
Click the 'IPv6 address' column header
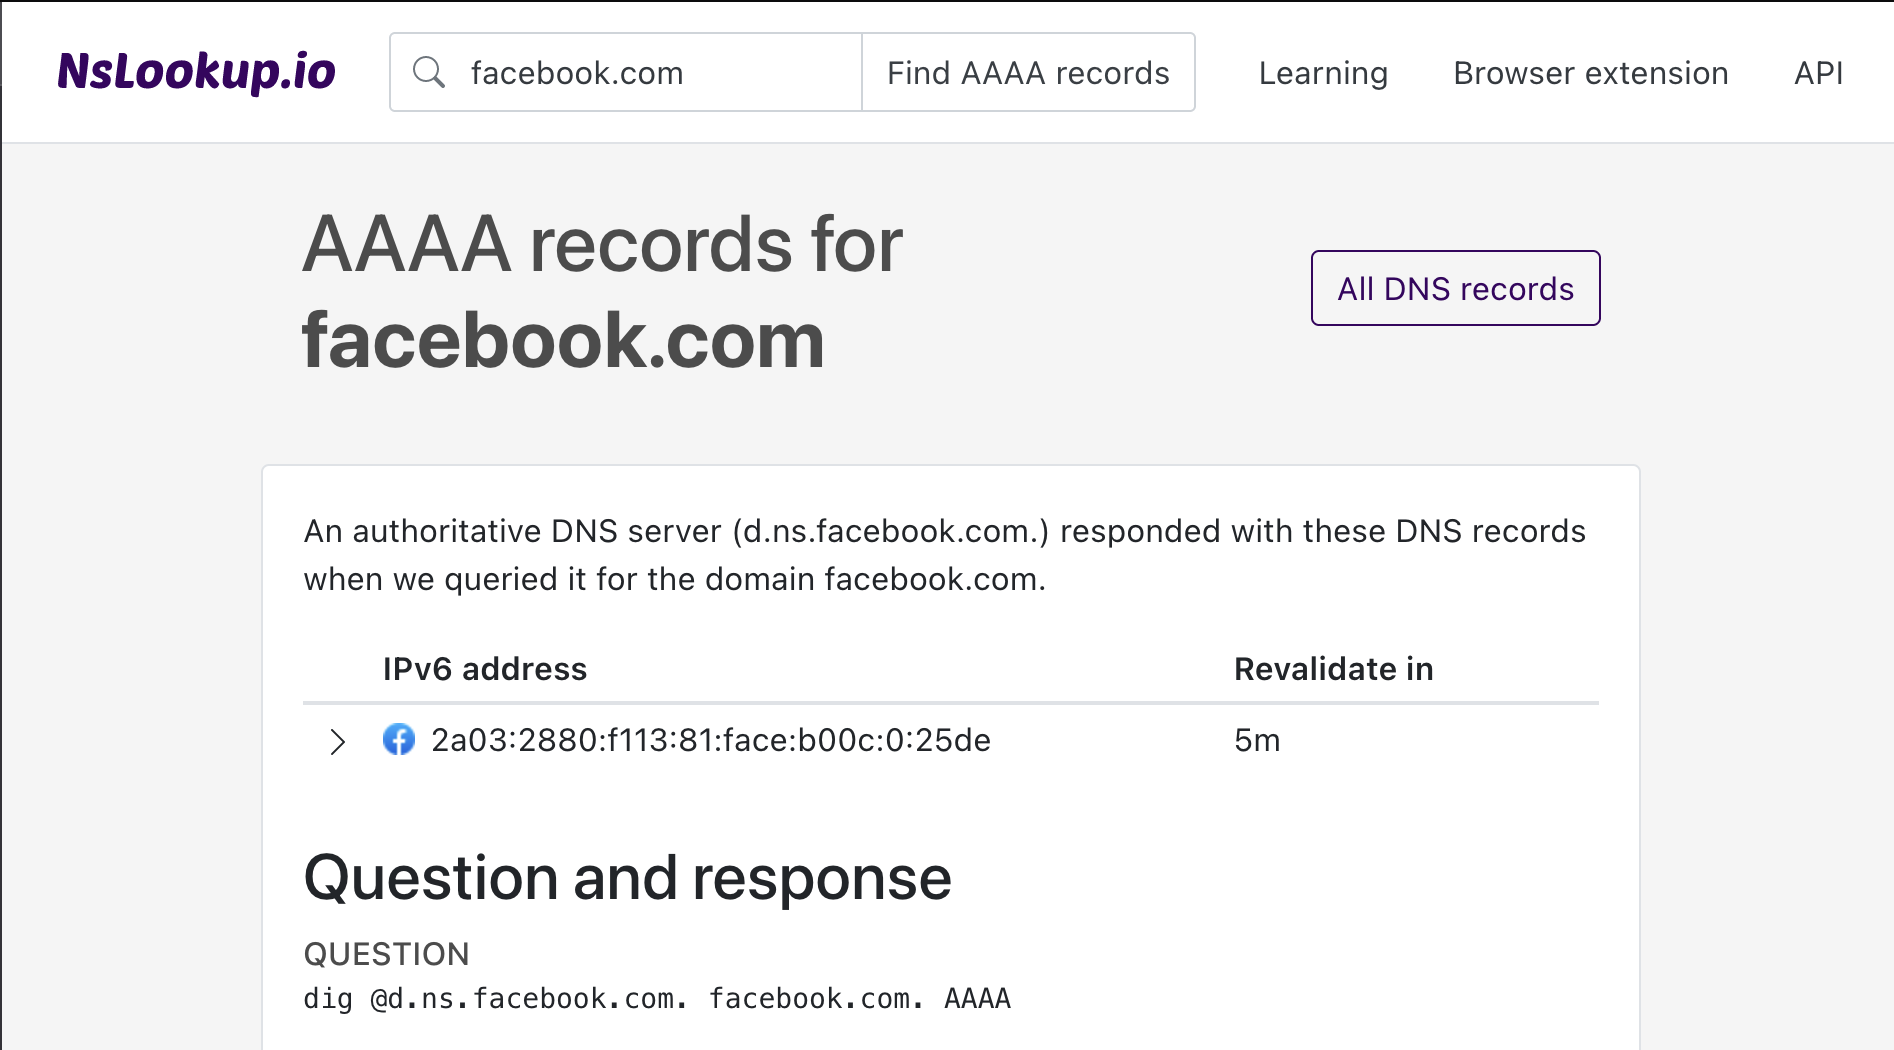pos(485,668)
